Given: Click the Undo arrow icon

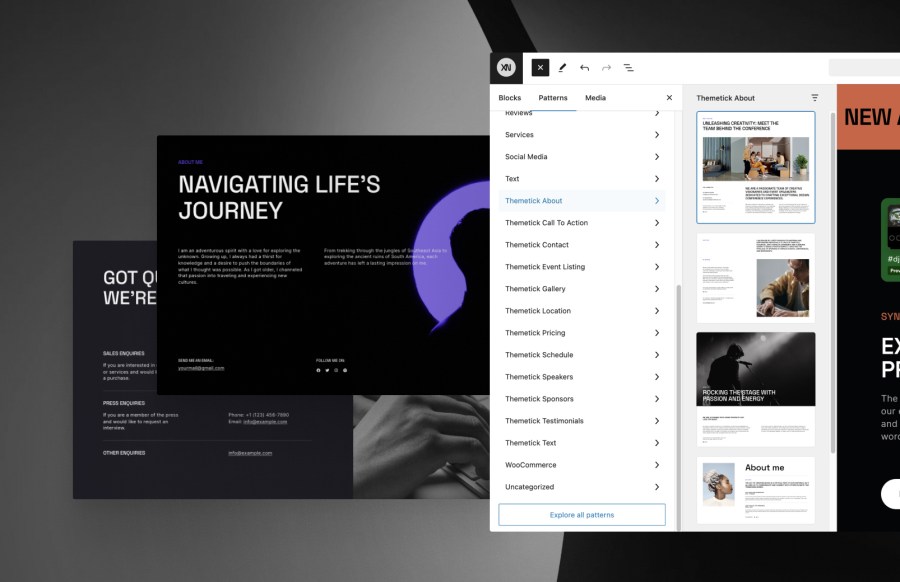Looking at the screenshot, I should coord(584,68).
